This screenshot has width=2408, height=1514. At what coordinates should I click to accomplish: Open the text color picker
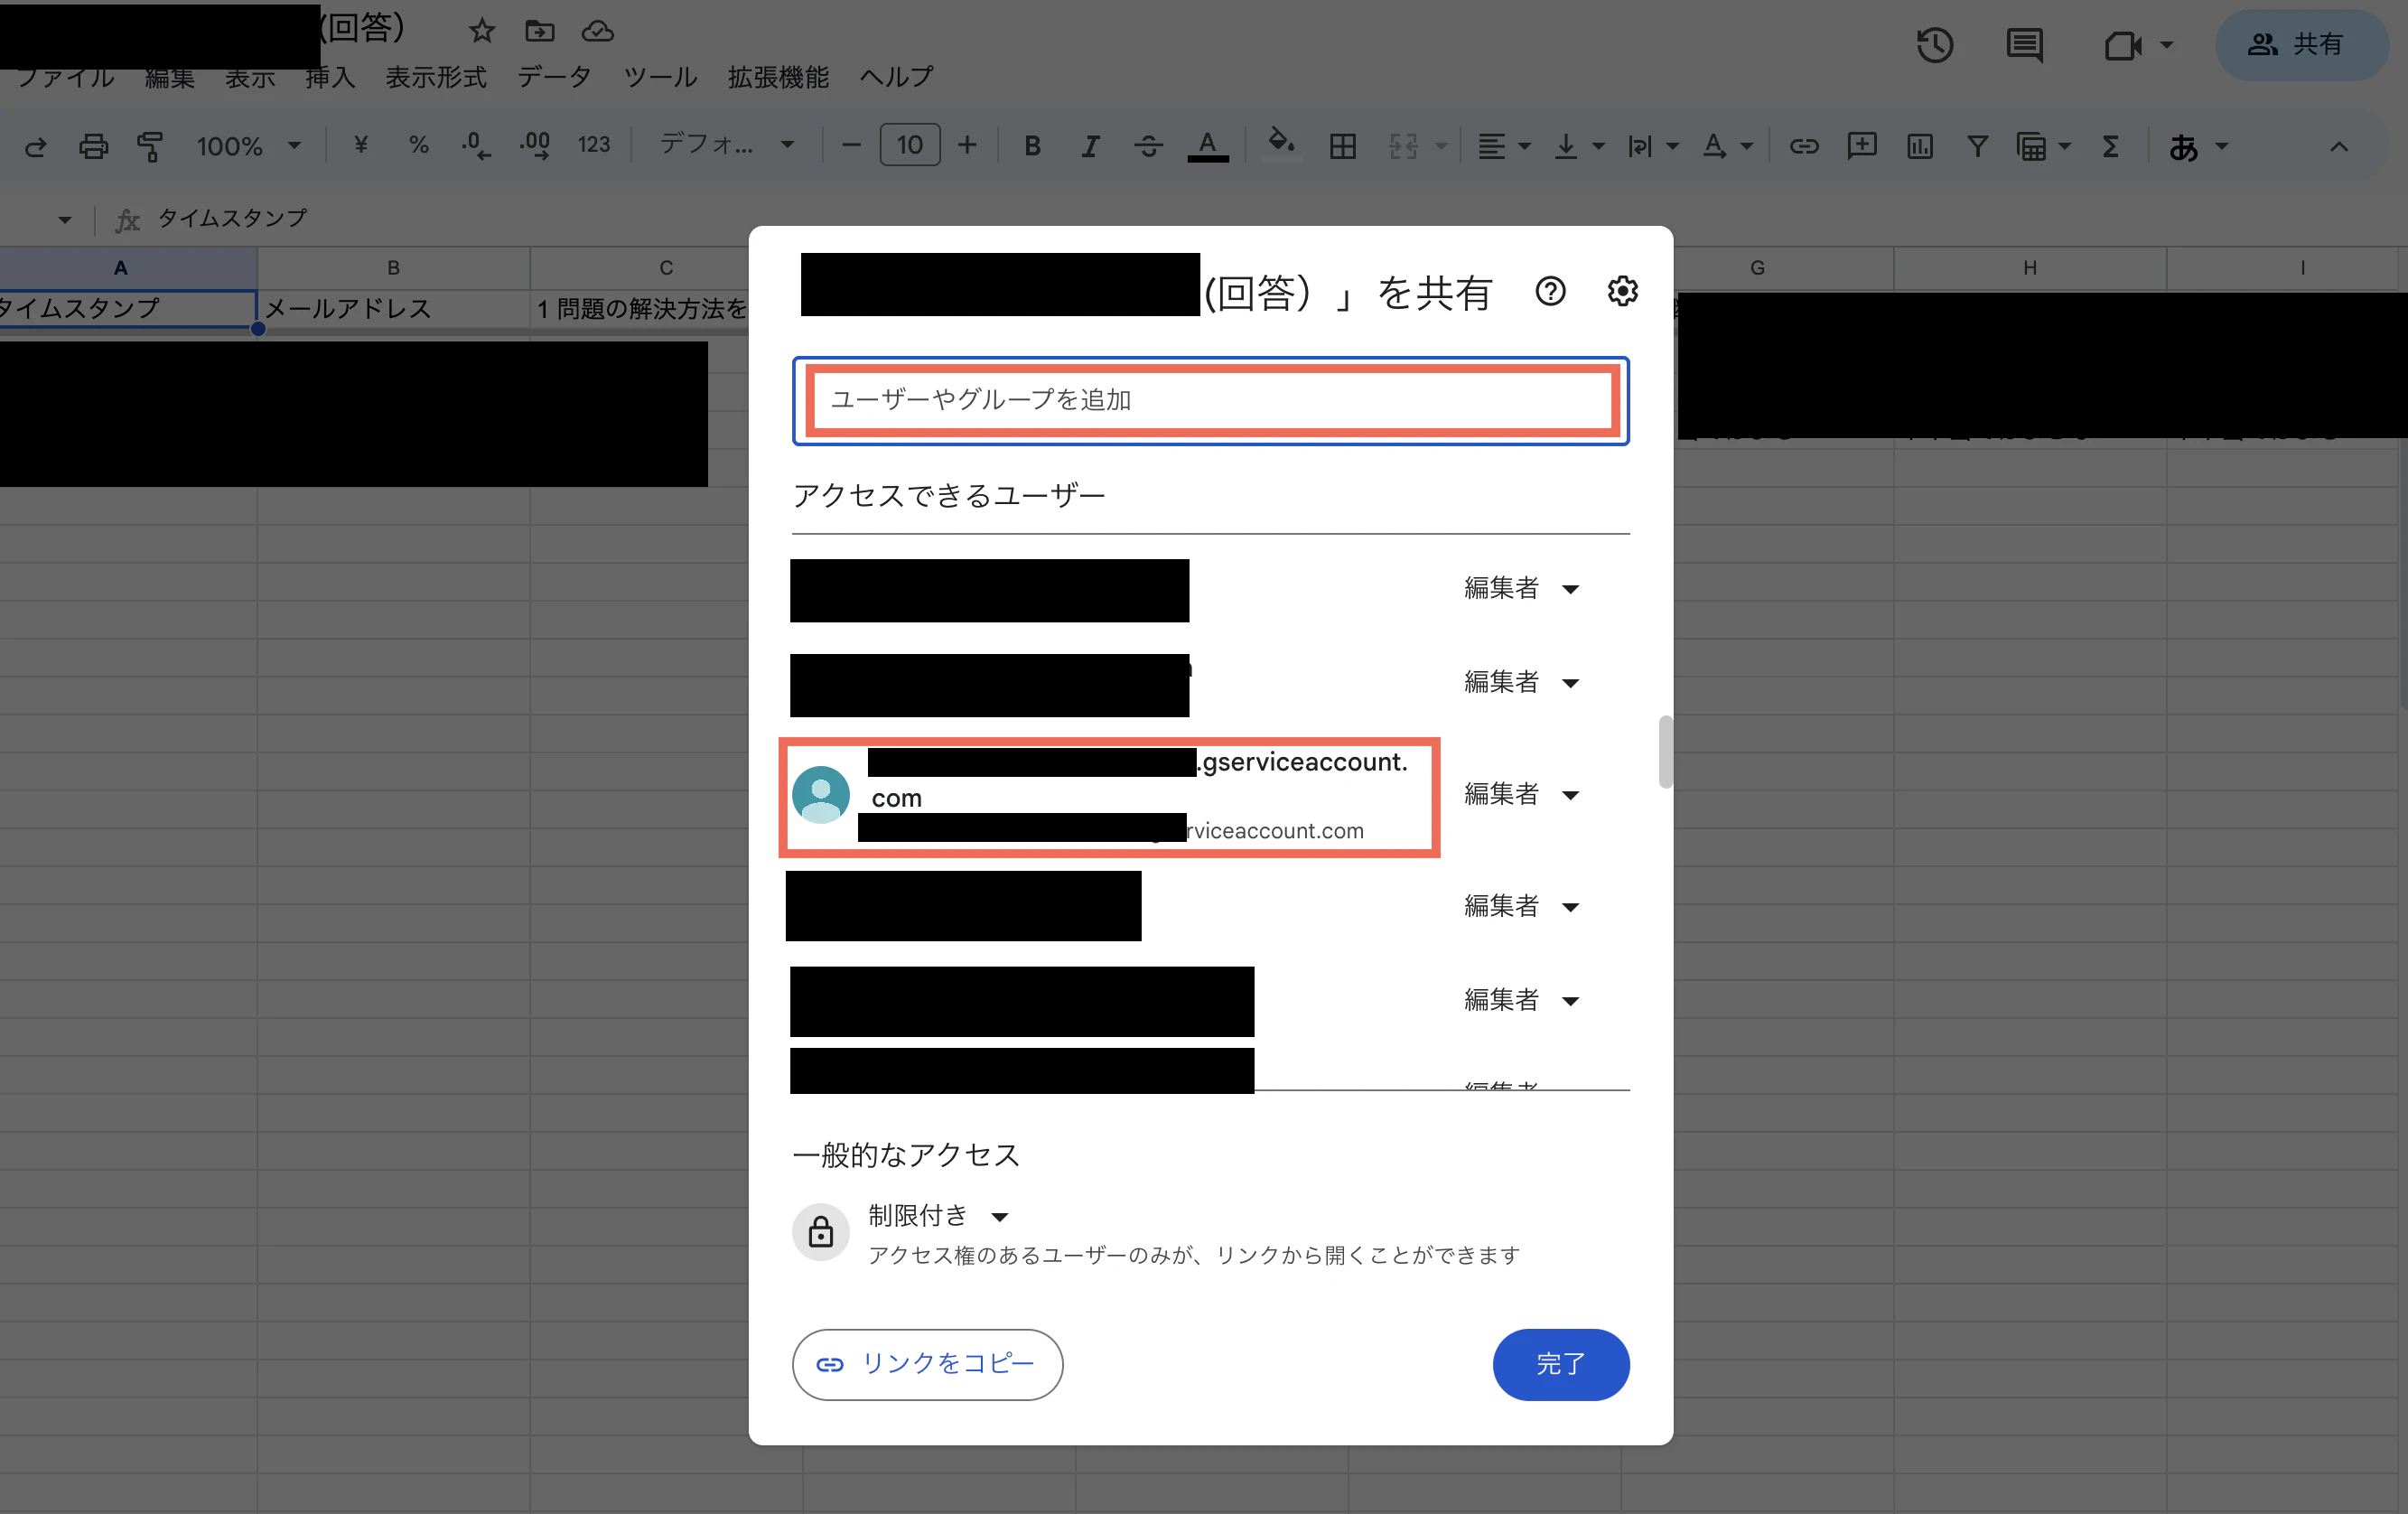pyautogui.click(x=1207, y=147)
